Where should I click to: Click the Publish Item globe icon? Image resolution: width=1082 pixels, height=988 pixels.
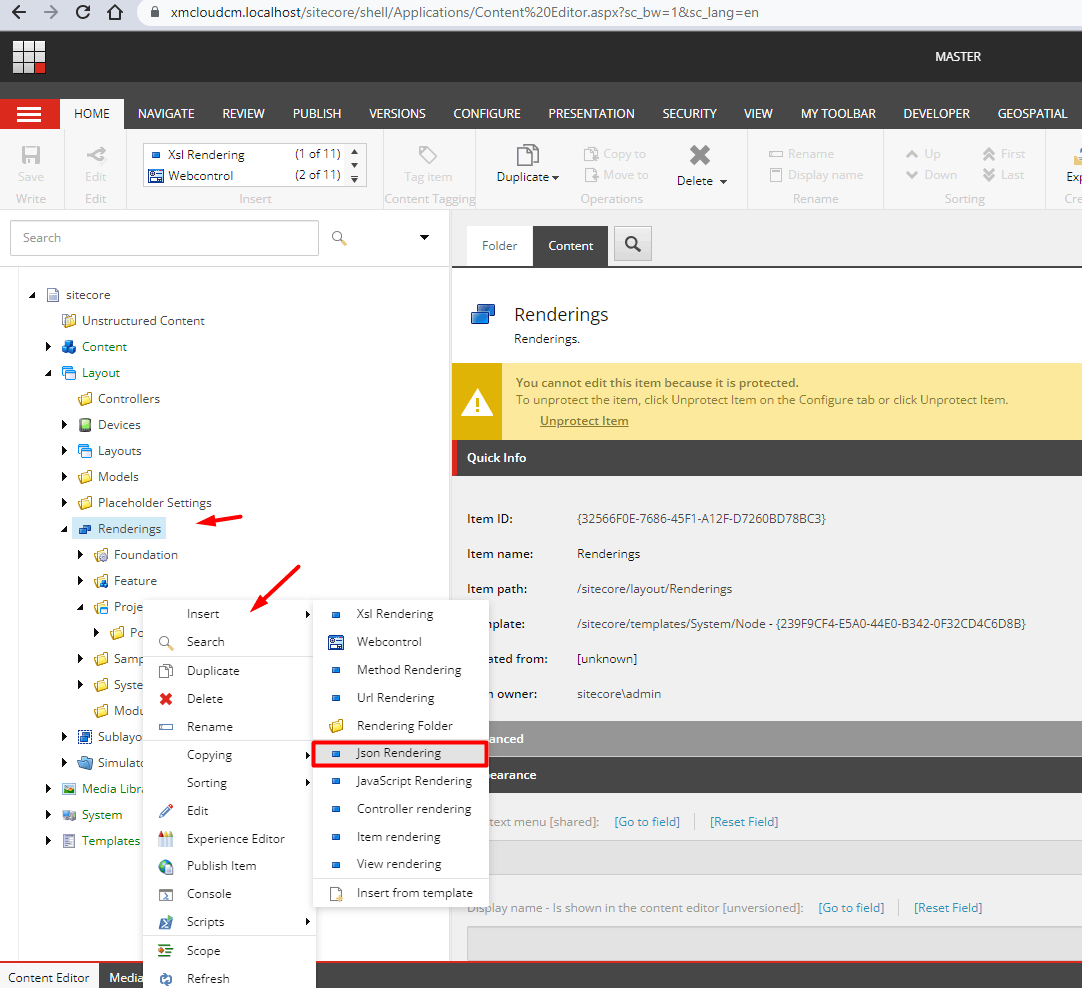click(x=166, y=866)
